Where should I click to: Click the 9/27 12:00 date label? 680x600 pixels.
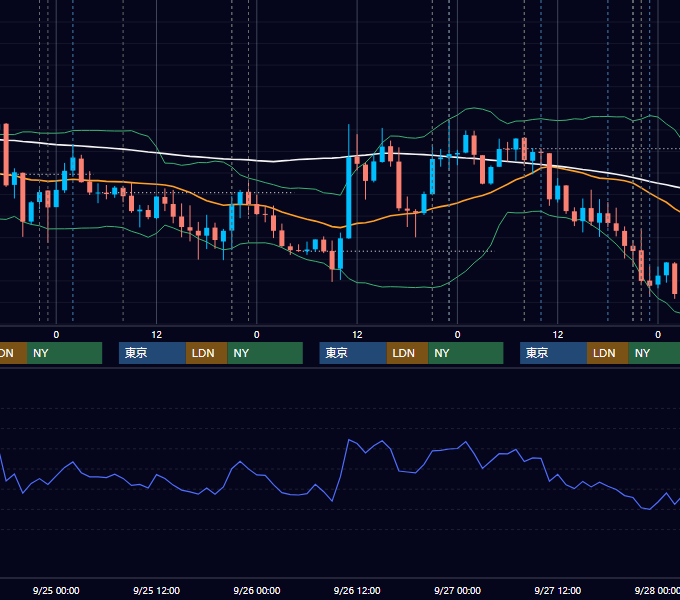(x=558, y=590)
